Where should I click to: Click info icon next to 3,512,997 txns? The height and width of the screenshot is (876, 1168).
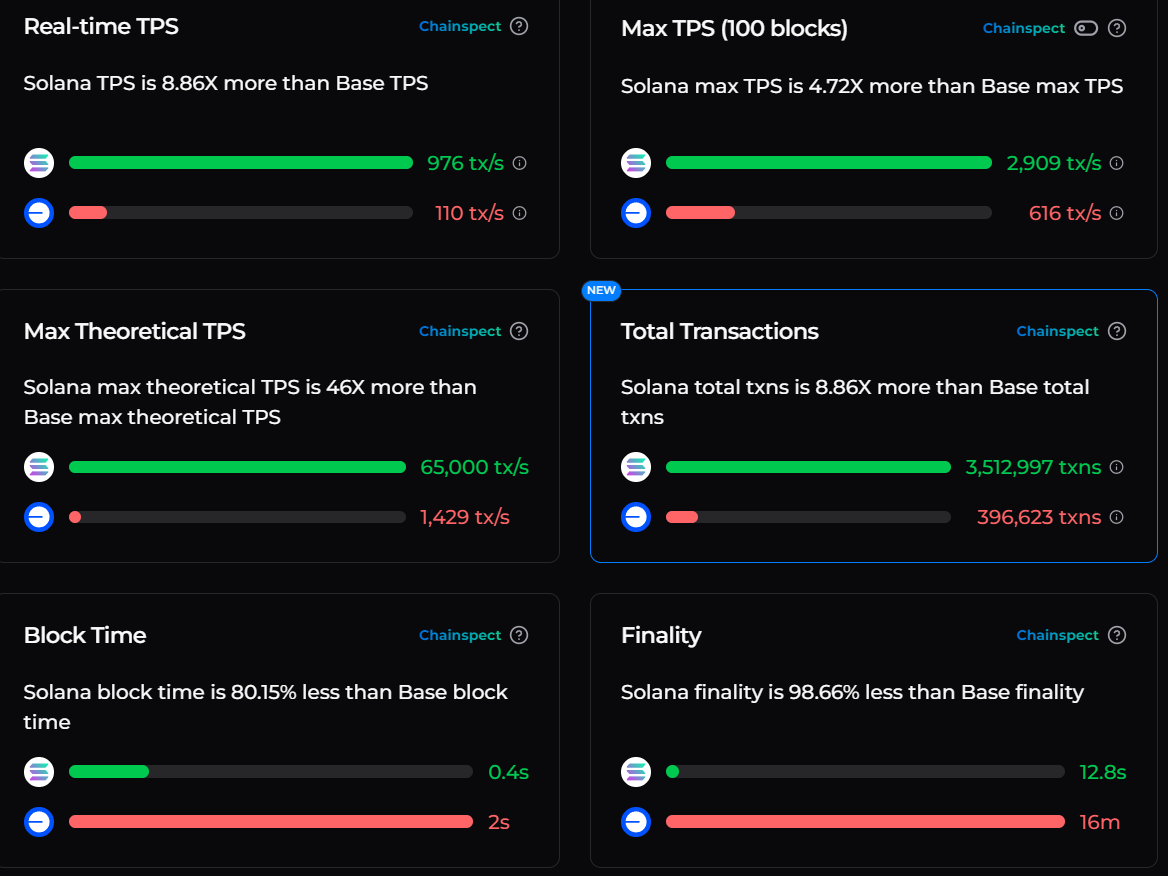click(x=1117, y=467)
